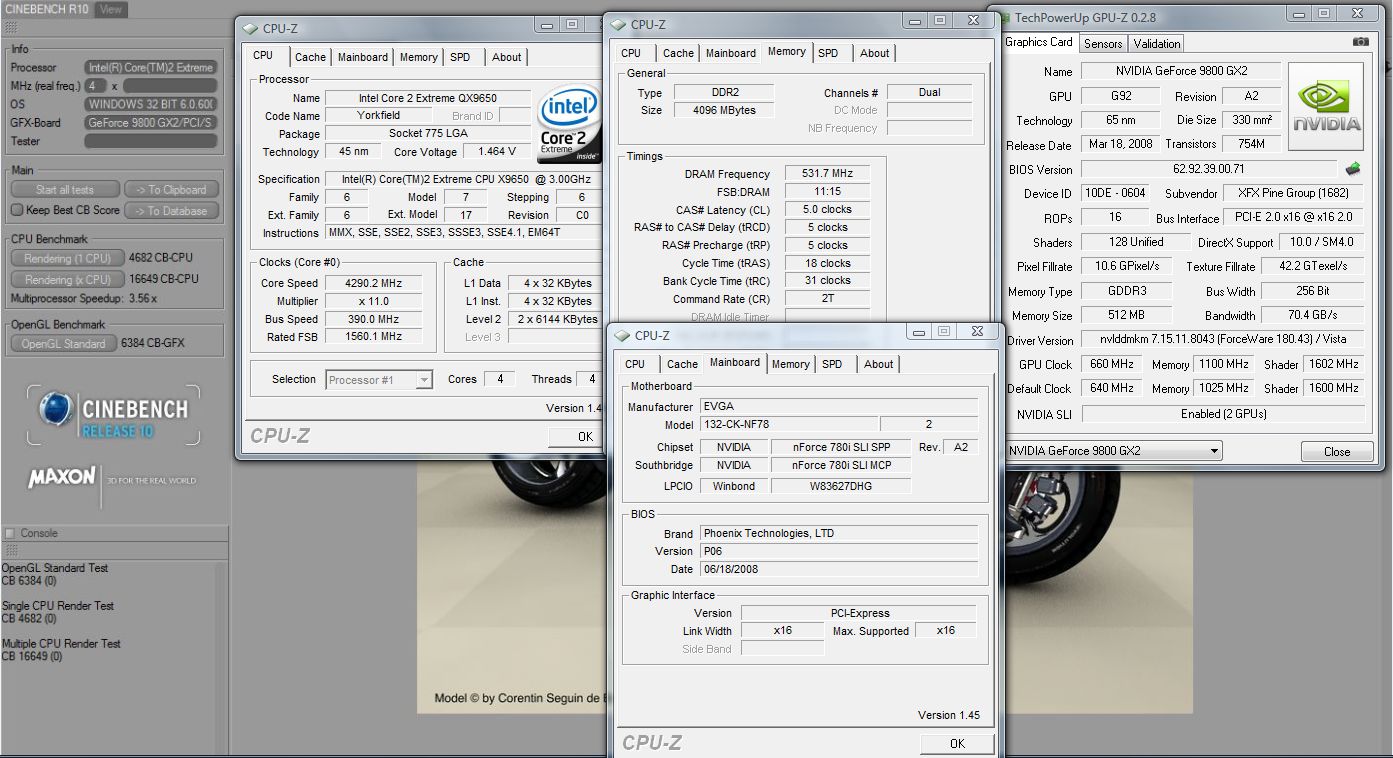The height and width of the screenshot is (758, 1393).
Task: Open SPD tab in CPU-Z Memory window
Action: (x=828, y=53)
